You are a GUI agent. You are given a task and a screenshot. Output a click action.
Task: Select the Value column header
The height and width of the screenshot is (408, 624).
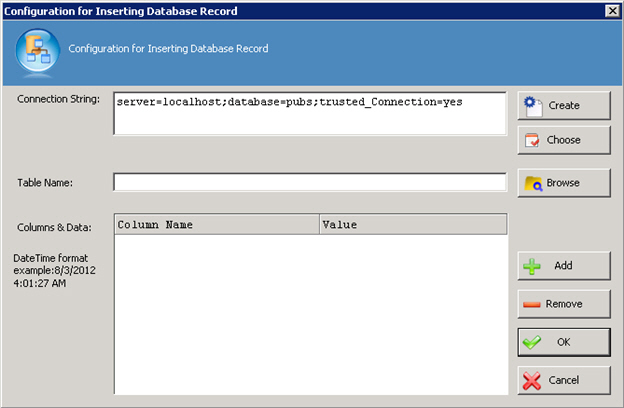pos(412,225)
